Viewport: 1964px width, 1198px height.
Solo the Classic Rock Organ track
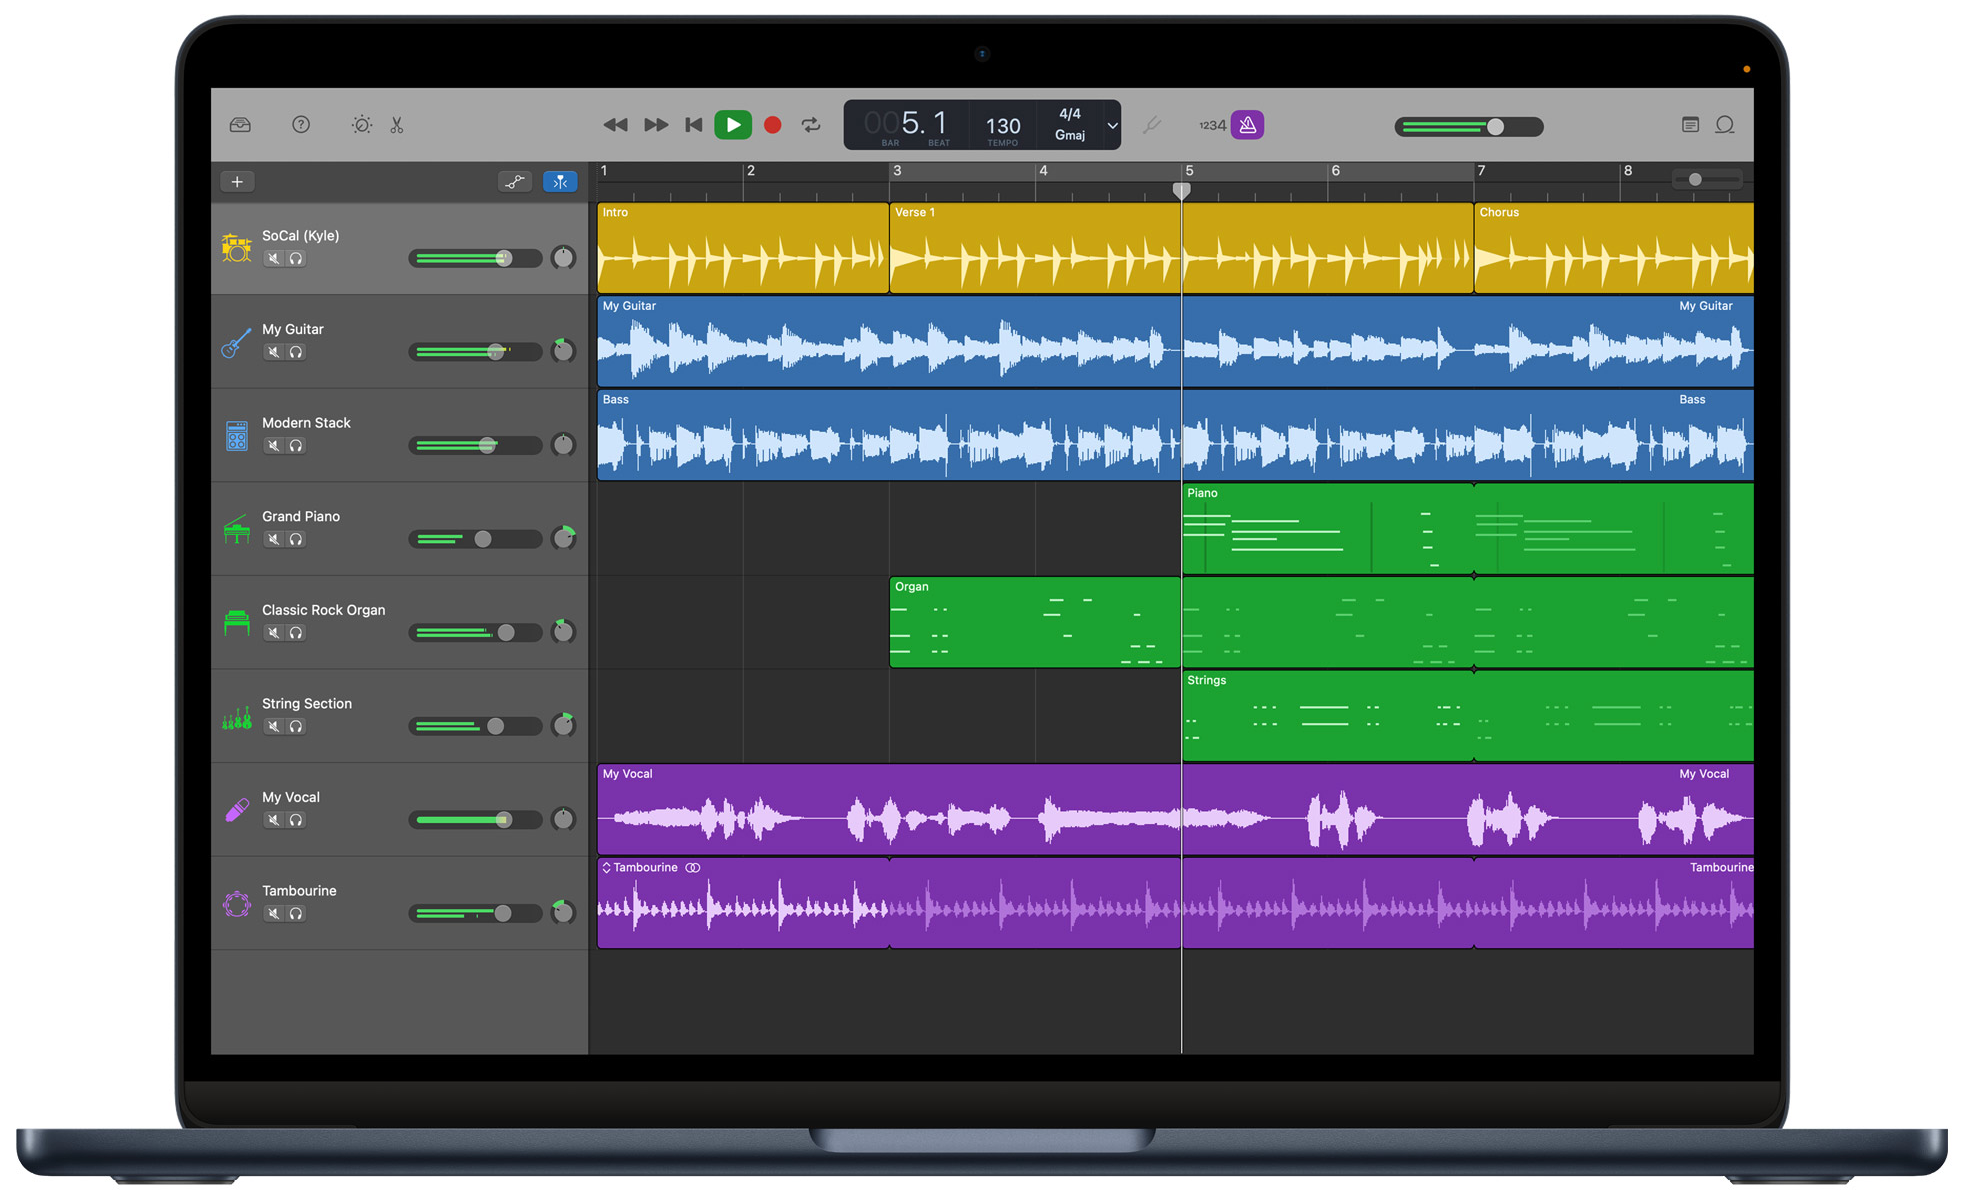click(x=296, y=633)
